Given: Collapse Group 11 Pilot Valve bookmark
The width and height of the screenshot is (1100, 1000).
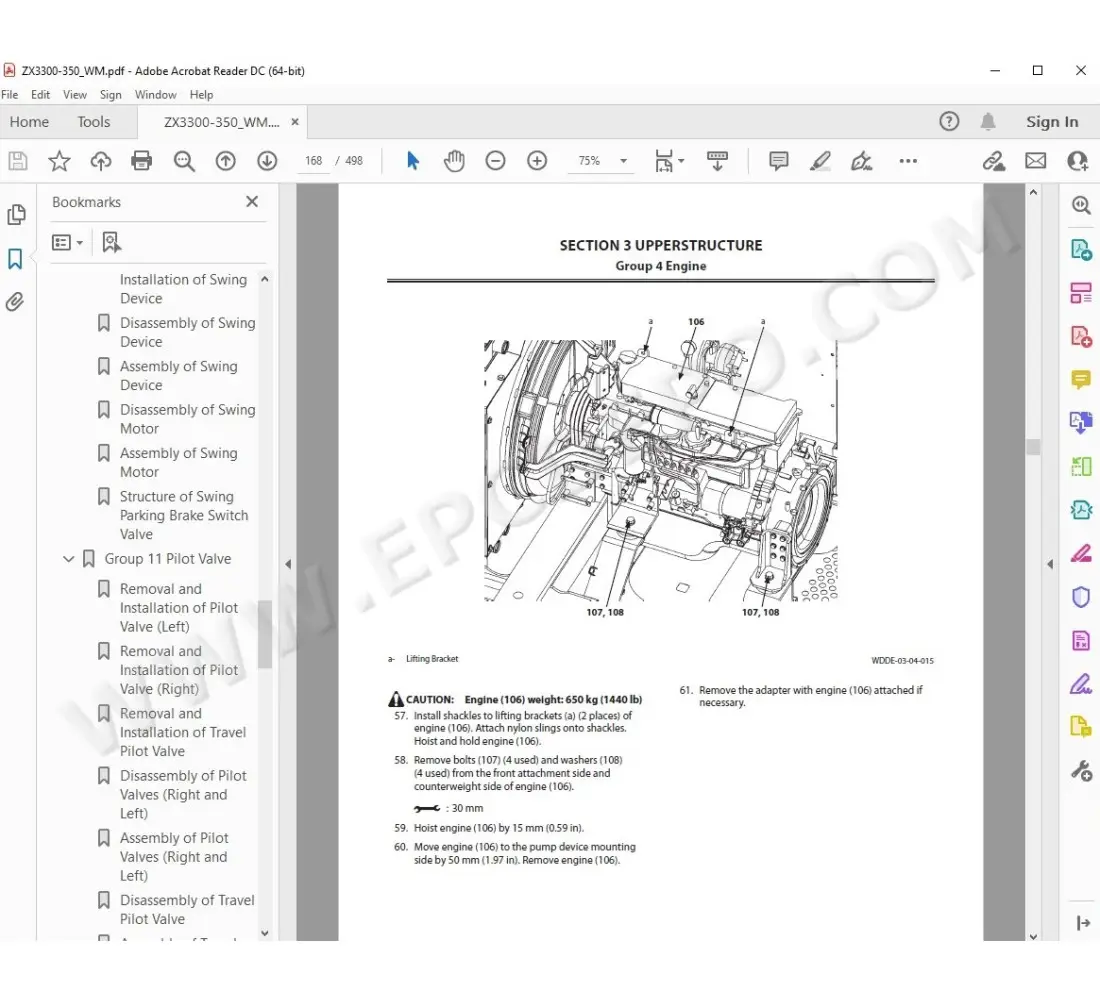Looking at the screenshot, I should [69, 559].
